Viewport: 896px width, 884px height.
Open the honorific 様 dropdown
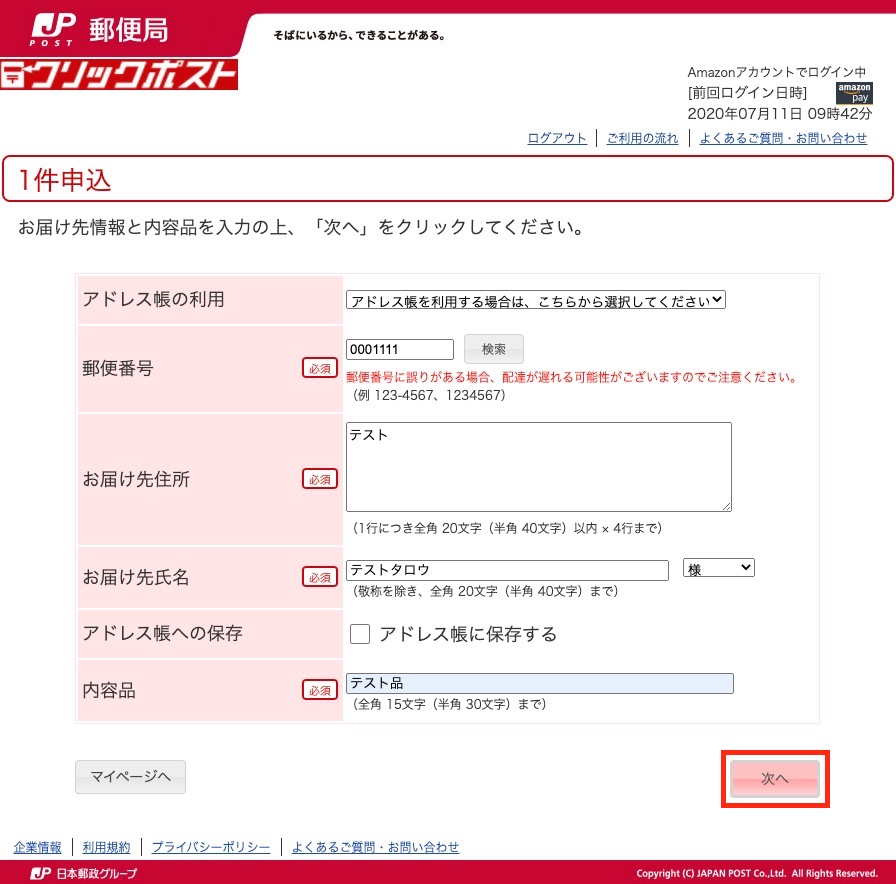point(718,567)
